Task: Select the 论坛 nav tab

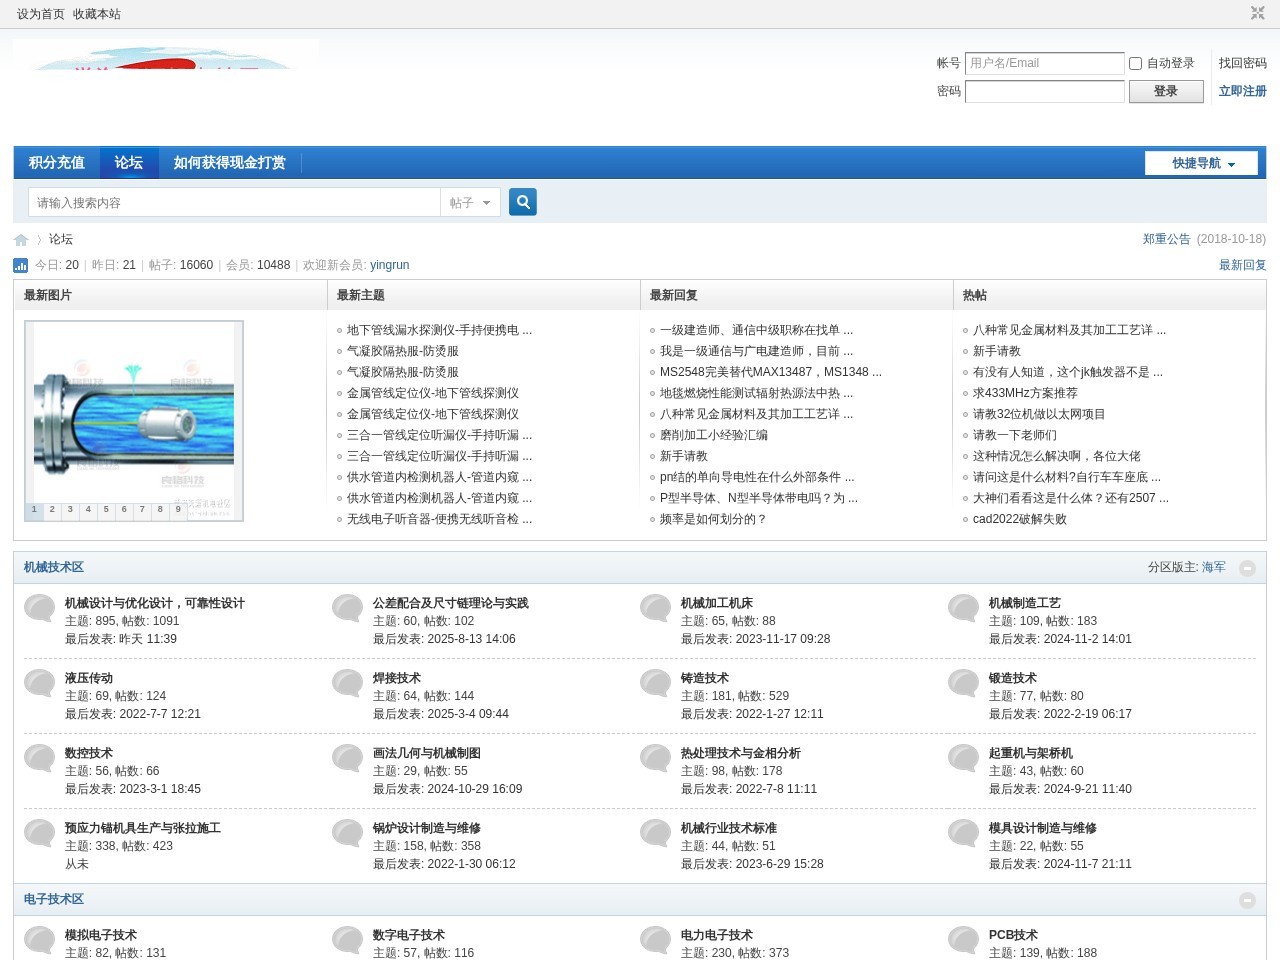Action: click(x=129, y=162)
